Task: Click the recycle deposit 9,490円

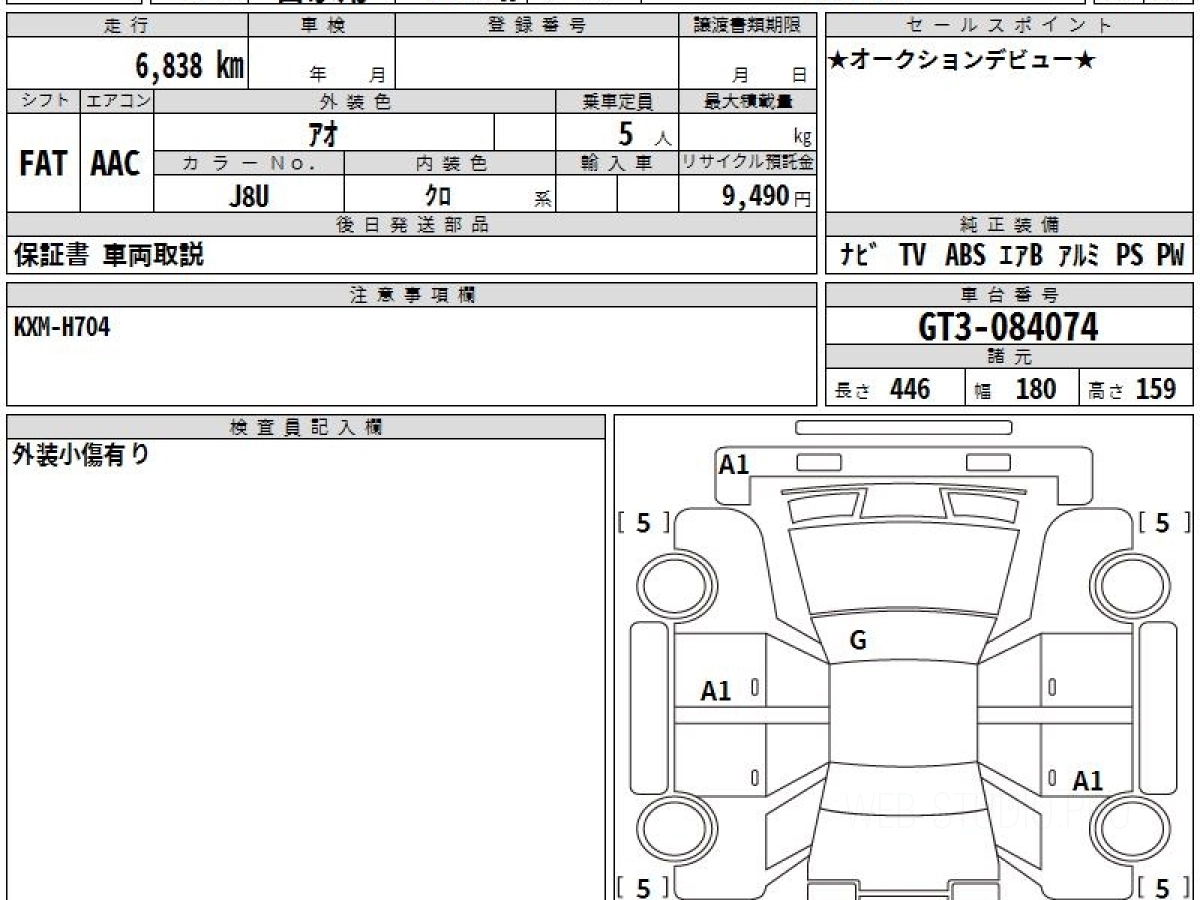Action: (767, 196)
